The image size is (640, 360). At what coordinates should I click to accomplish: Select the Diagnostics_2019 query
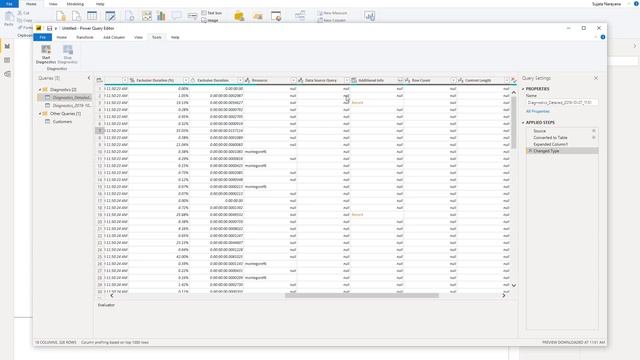click(65, 105)
